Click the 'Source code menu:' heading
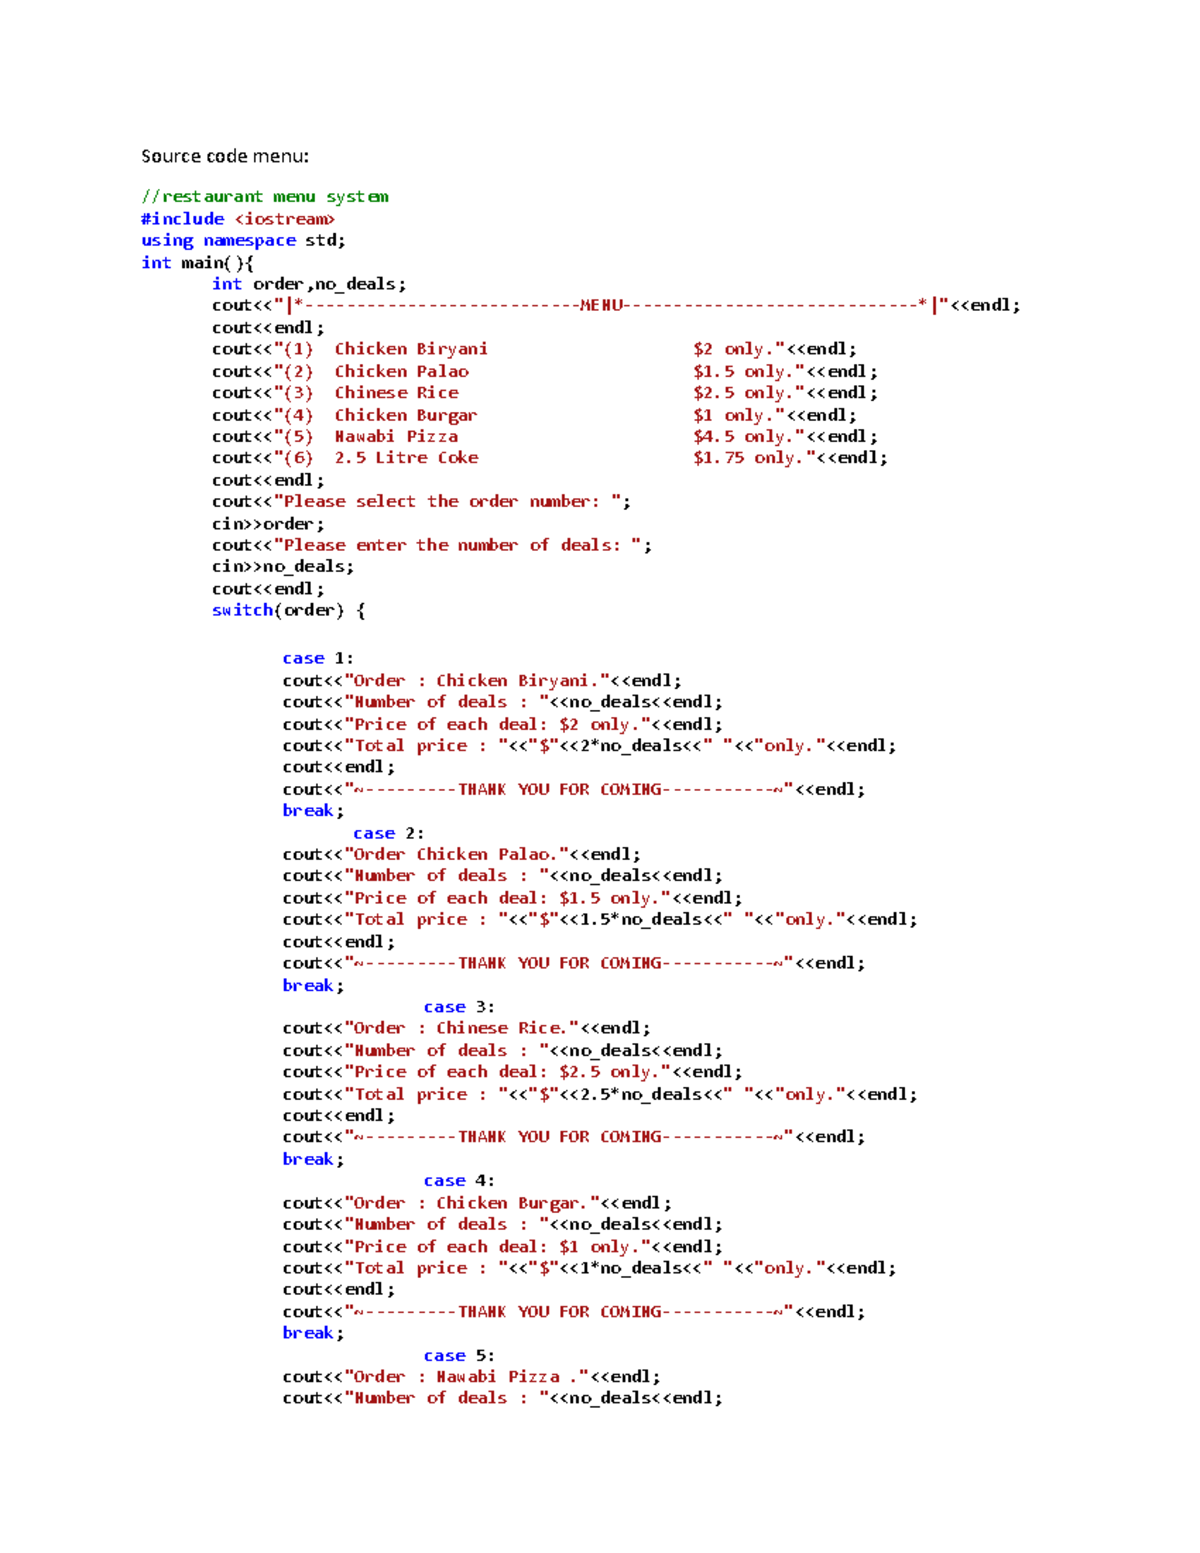1200x1553 pixels. 225,156
